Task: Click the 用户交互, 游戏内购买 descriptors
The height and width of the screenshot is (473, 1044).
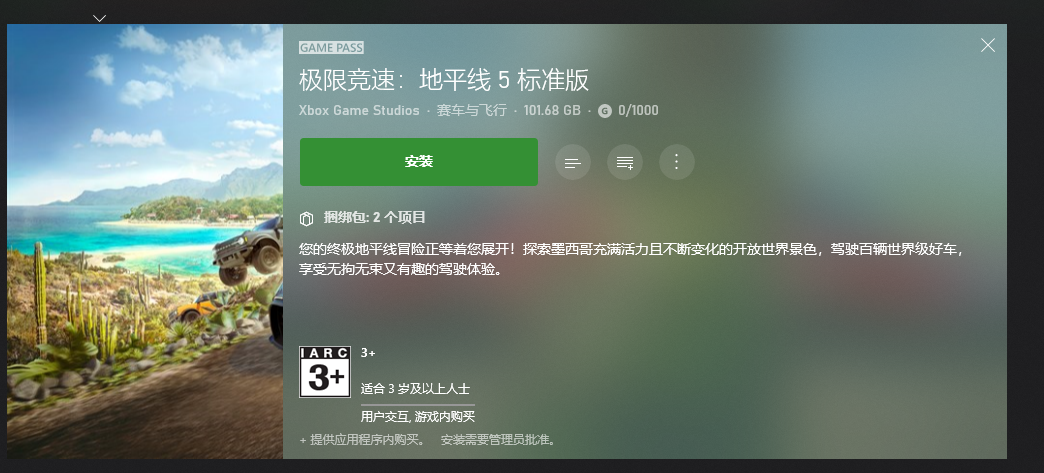Action: click(x=417, y=417)
